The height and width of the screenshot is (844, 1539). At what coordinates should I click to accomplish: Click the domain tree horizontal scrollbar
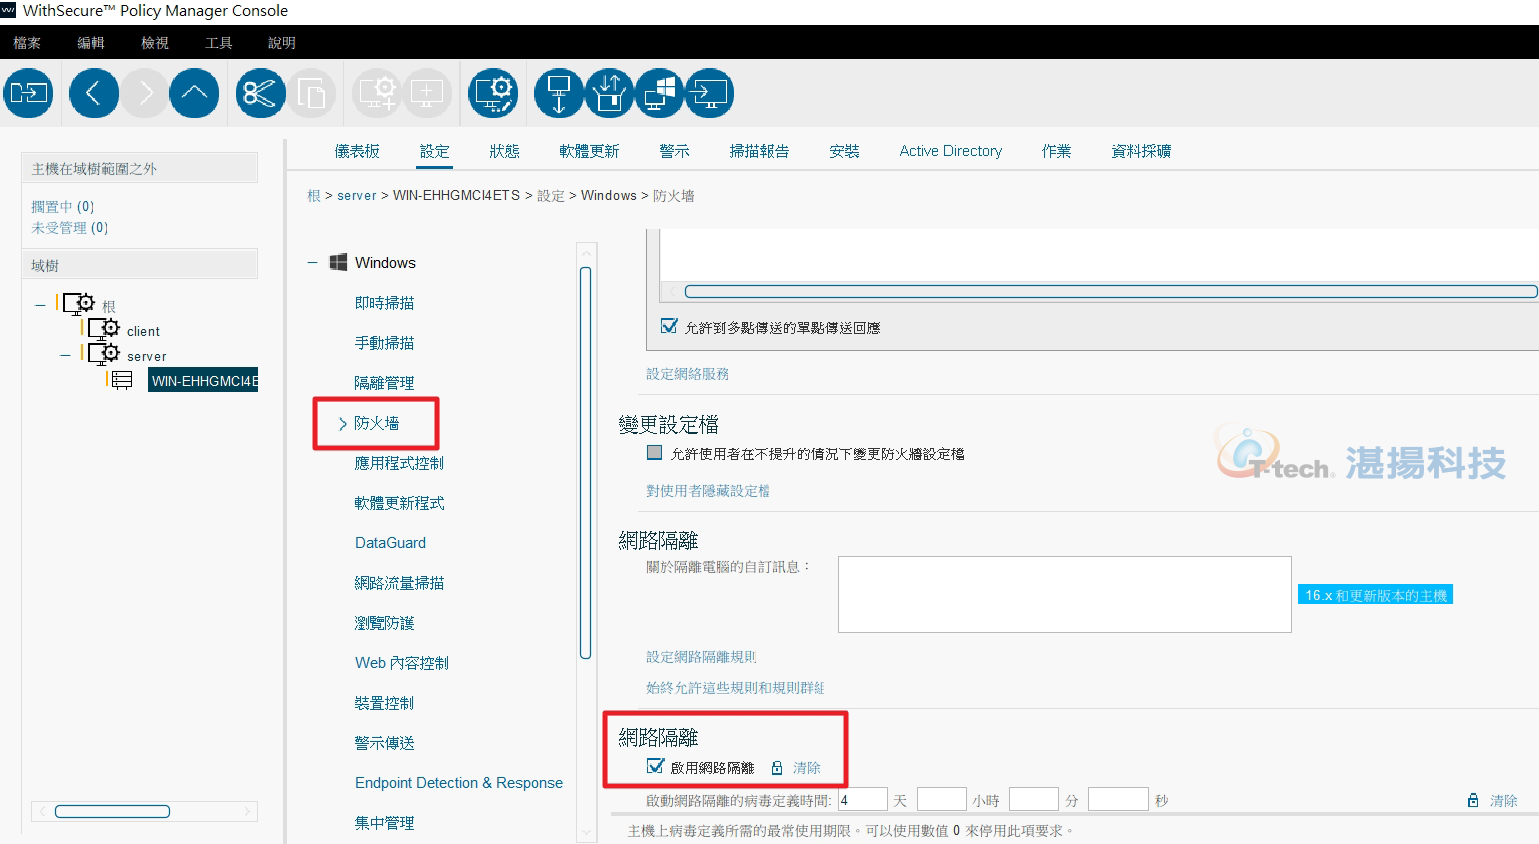112,811
